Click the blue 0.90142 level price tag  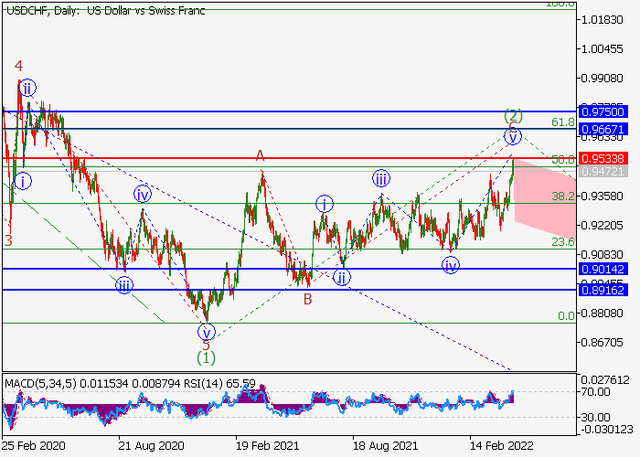[x=603, y=269]
